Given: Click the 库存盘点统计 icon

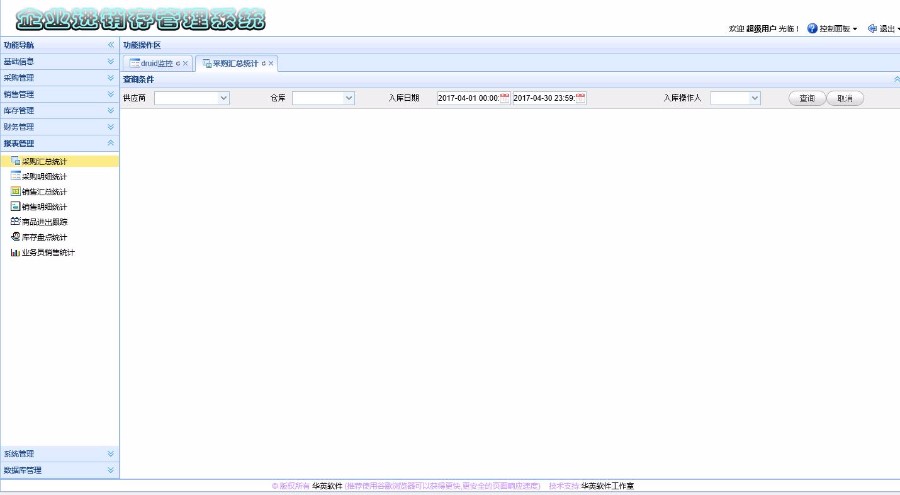Looking at the screenshot, I should coord(15,237).
